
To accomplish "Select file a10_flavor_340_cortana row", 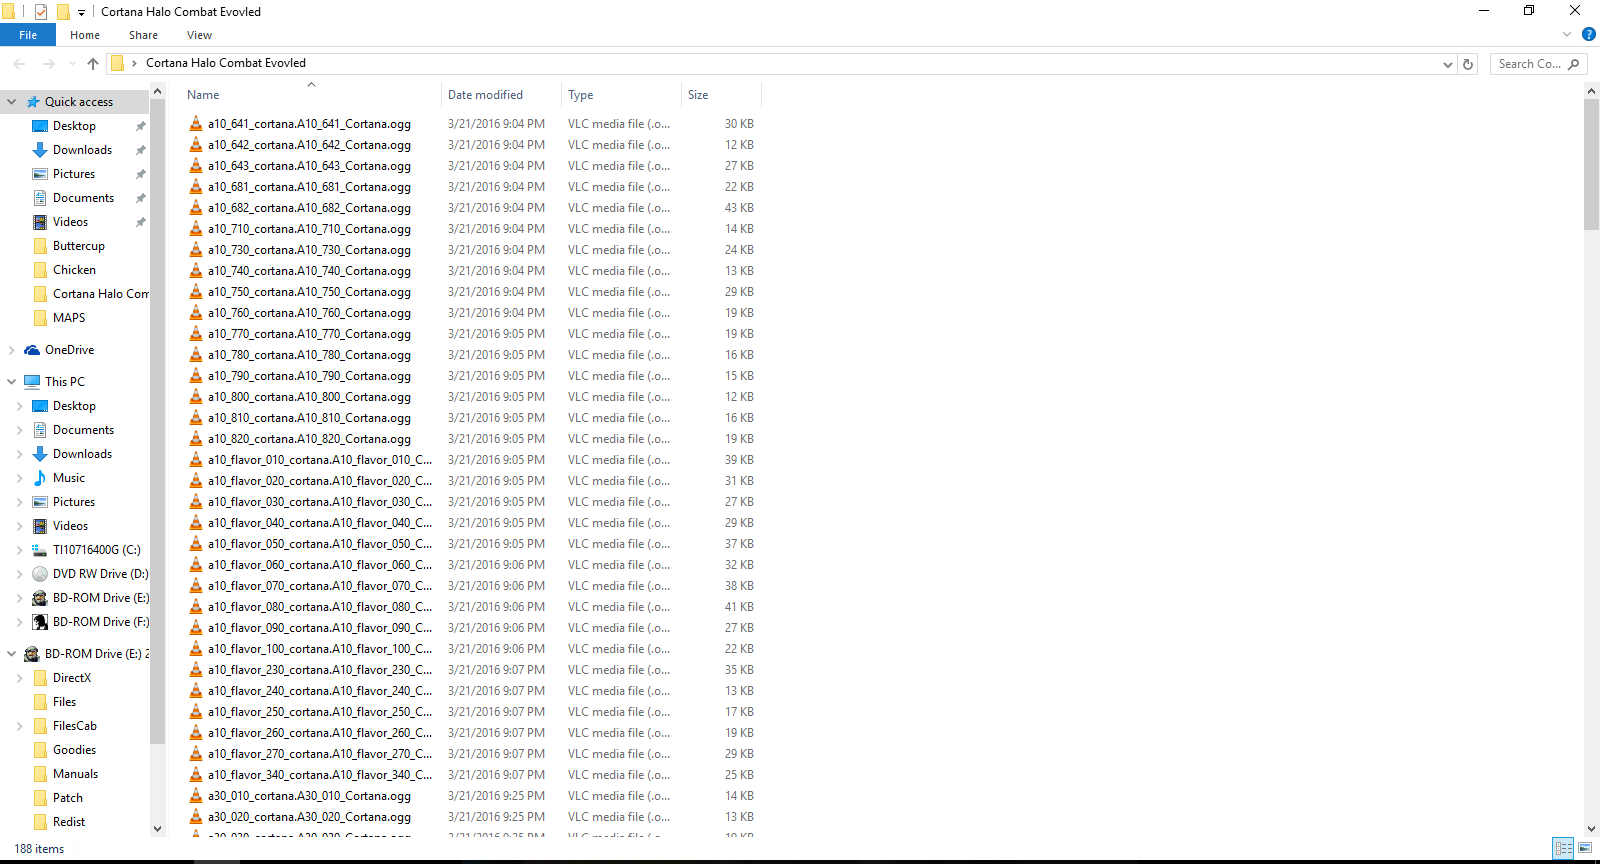I will (x=472, y=775).
